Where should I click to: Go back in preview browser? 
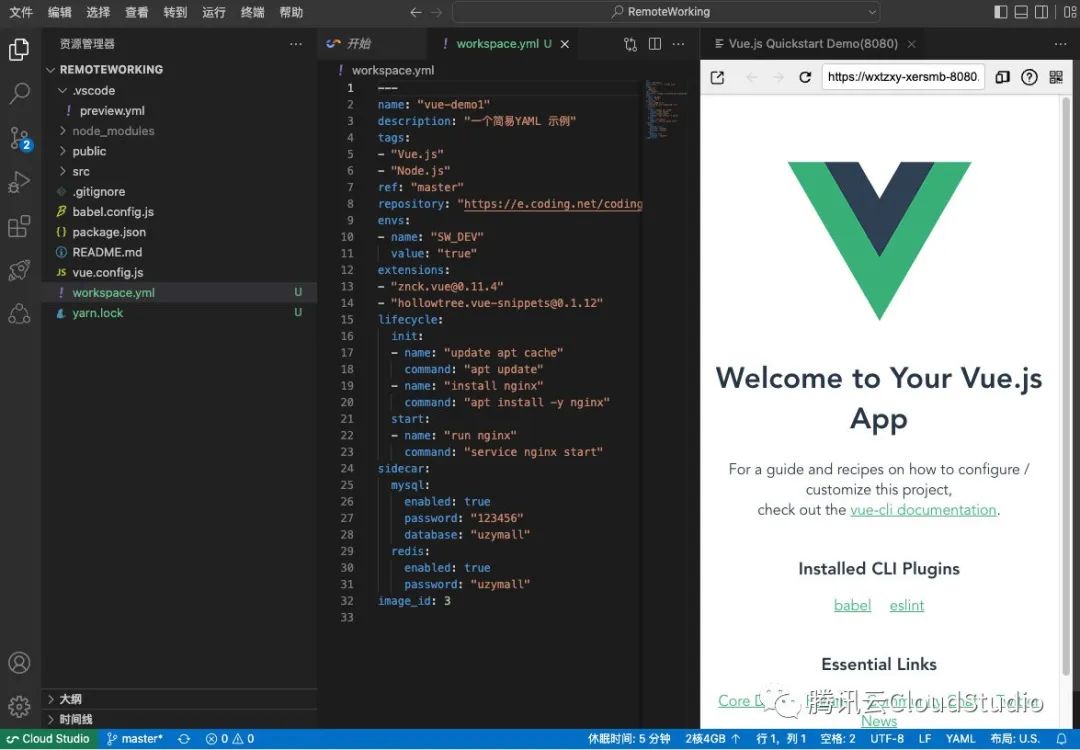coord(751,77)
